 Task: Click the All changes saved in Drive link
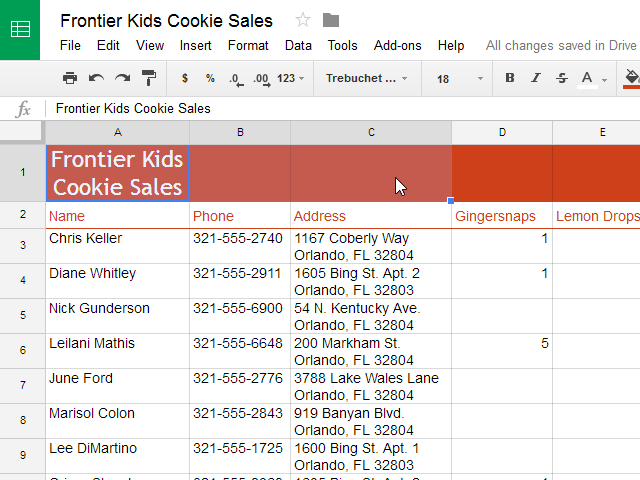point(561,45)
